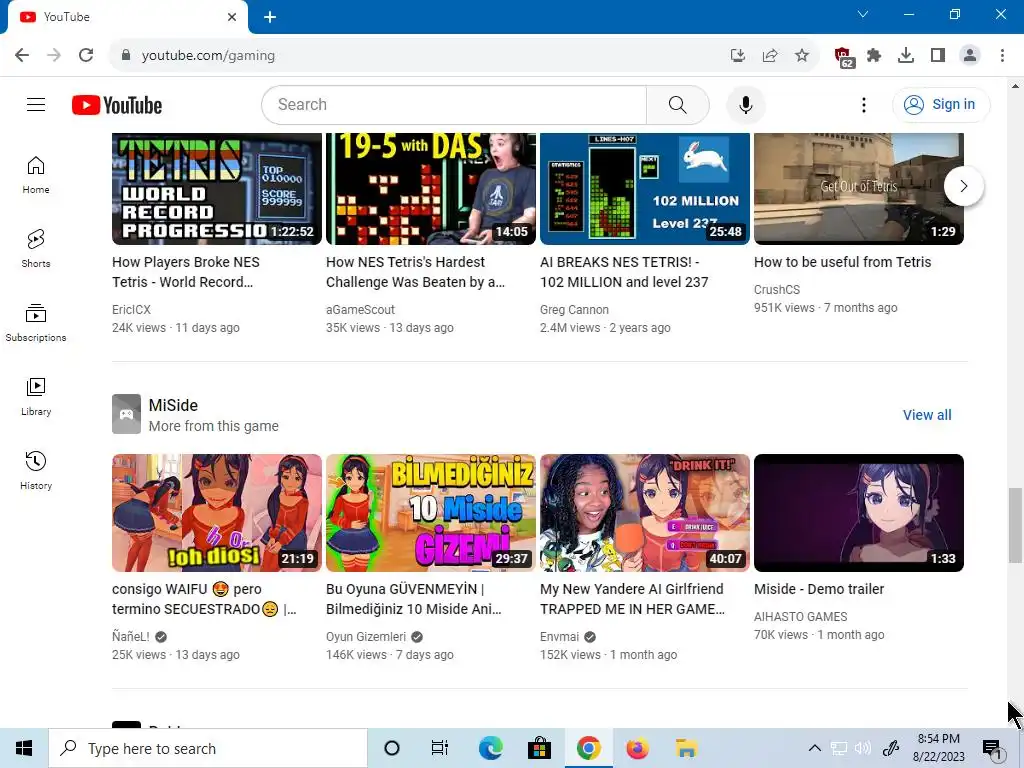Open AI Breaks NES Tetris thumbnail
Screen dimensions: 1024x768
click(x=645, y=189)
